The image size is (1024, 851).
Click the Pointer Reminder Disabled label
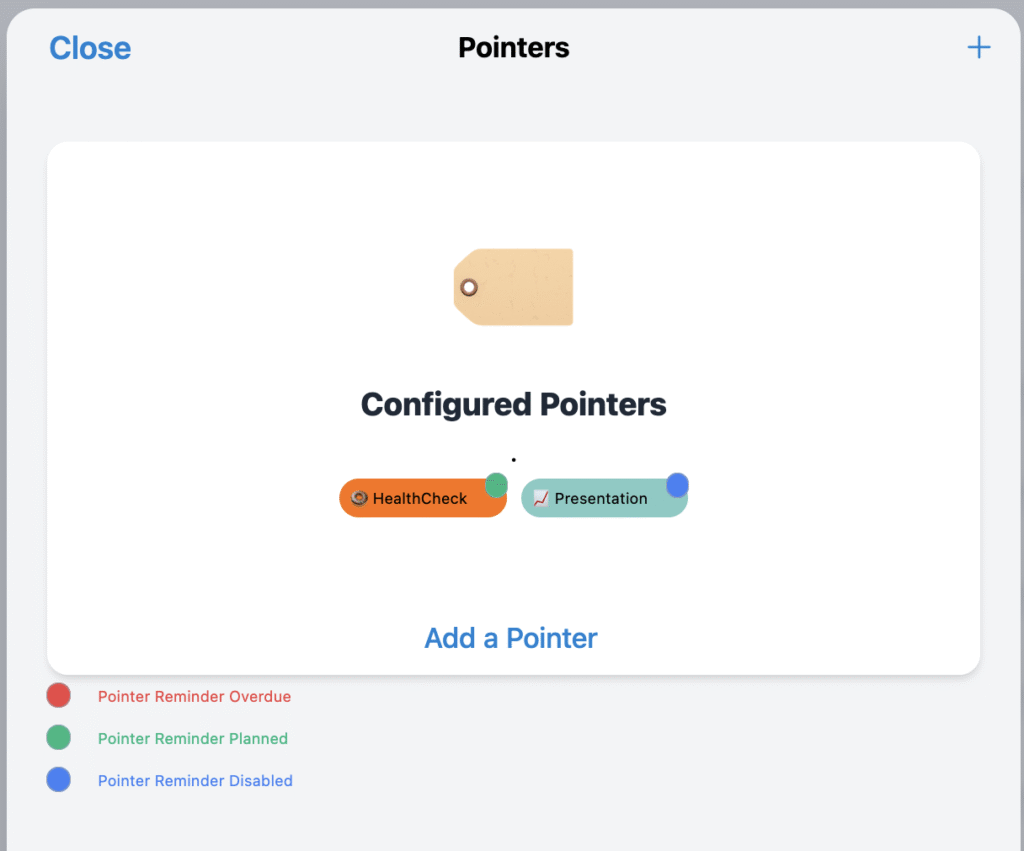(x=195, y=780)
